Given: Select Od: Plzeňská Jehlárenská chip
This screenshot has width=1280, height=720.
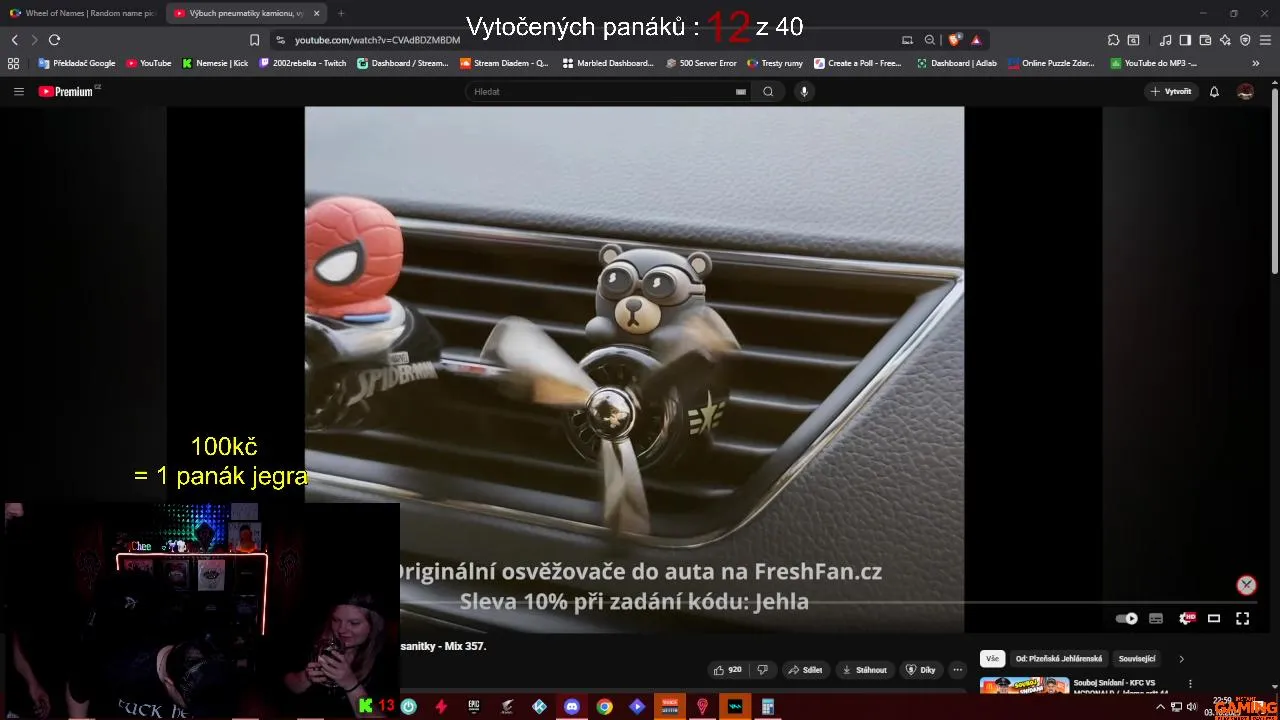Looking at the screenshot, I should (1059, 658).
